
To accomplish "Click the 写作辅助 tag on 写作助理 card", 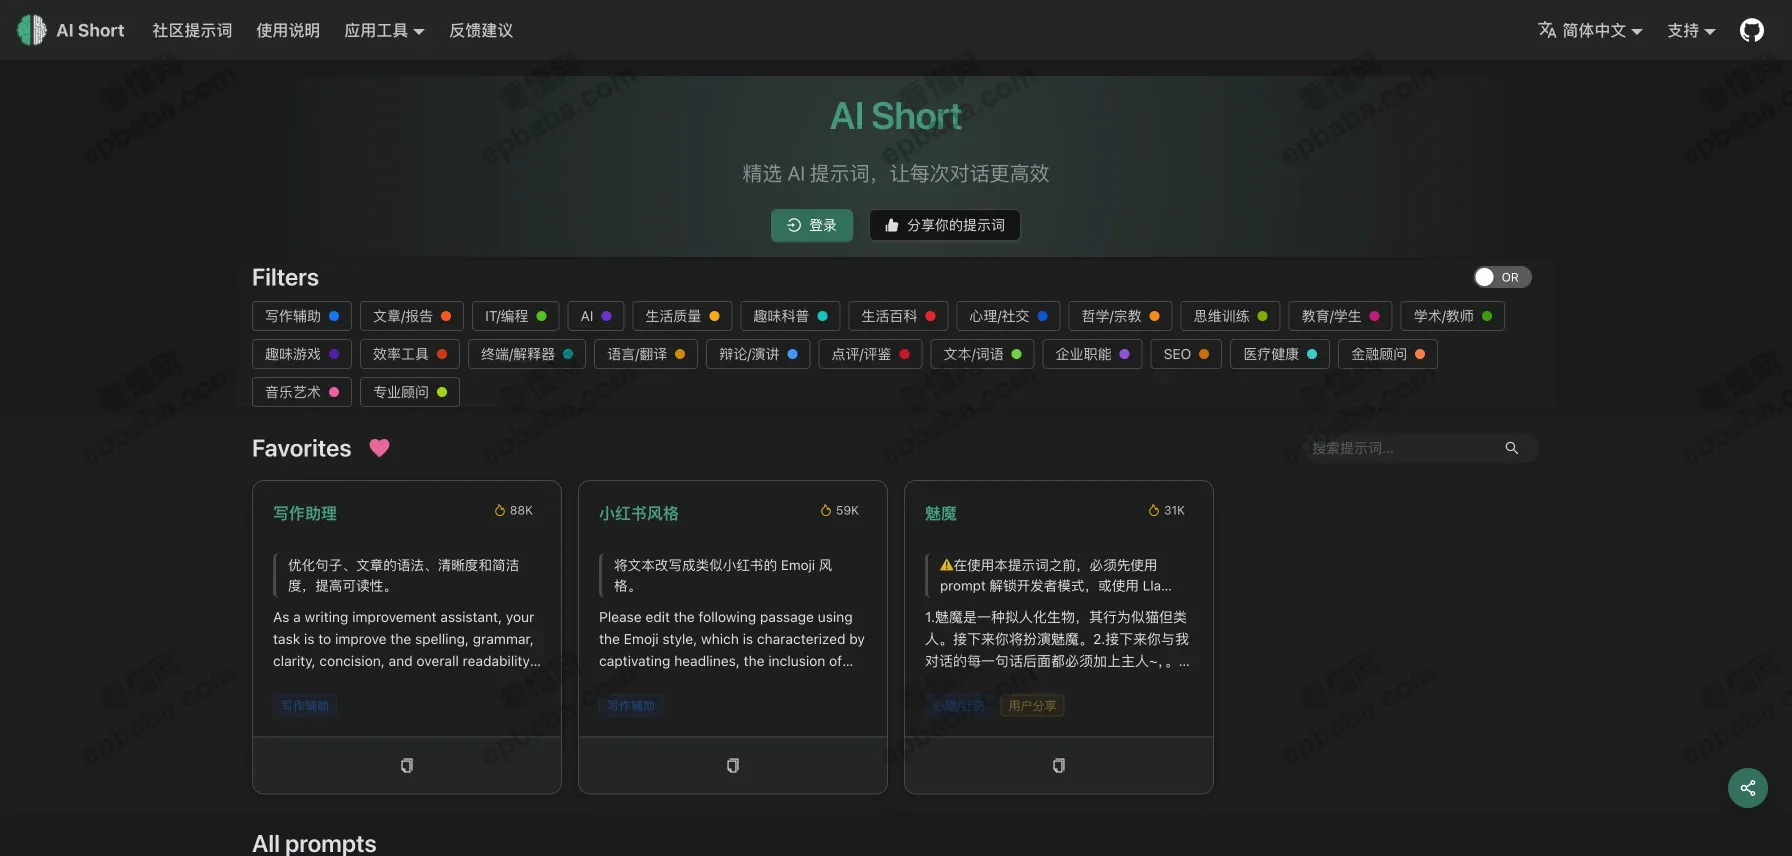I will tap(305, 706).
